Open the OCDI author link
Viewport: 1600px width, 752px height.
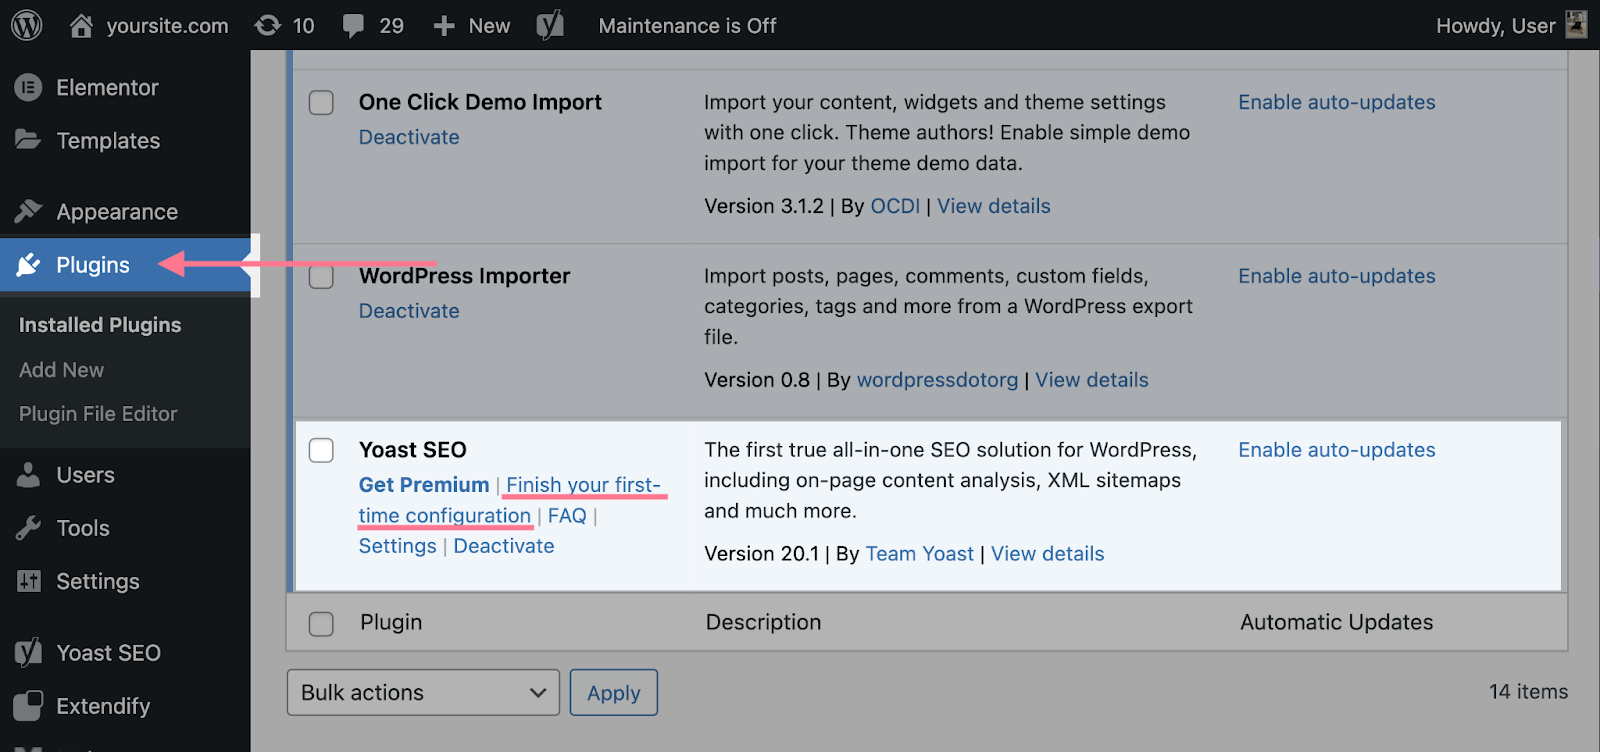tap(895, 206)
